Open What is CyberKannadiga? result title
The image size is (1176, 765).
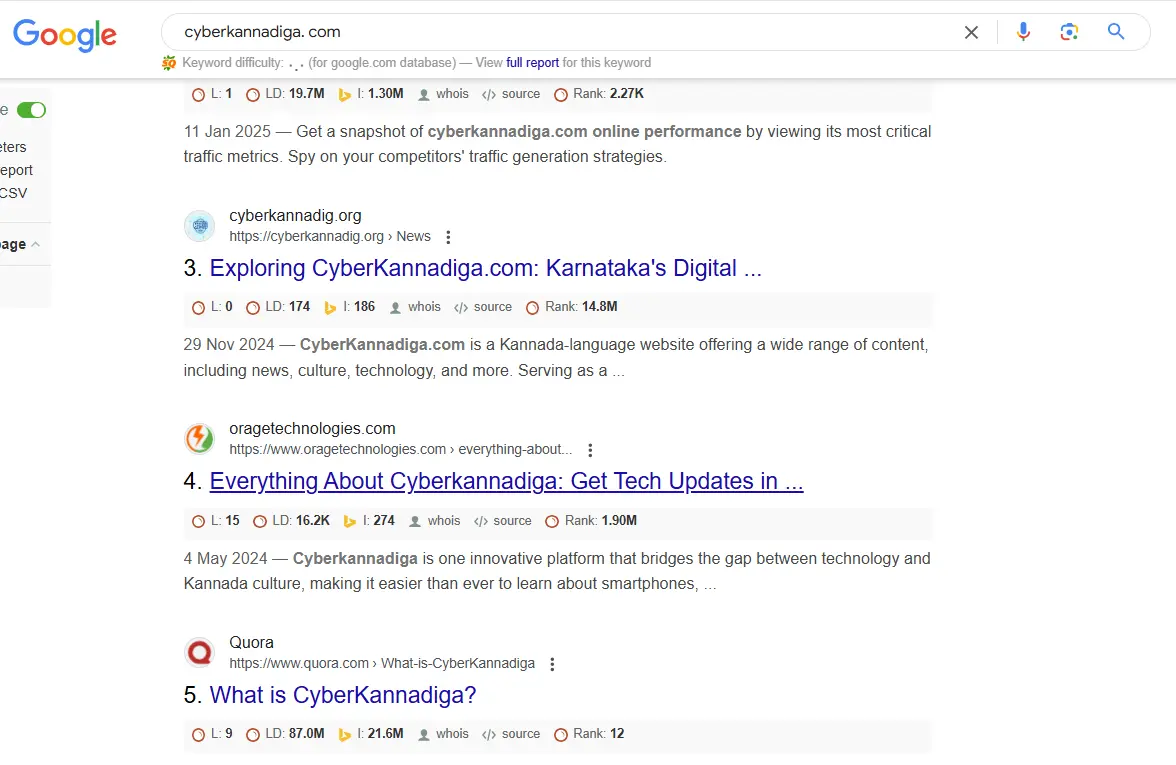click(343, 695)
